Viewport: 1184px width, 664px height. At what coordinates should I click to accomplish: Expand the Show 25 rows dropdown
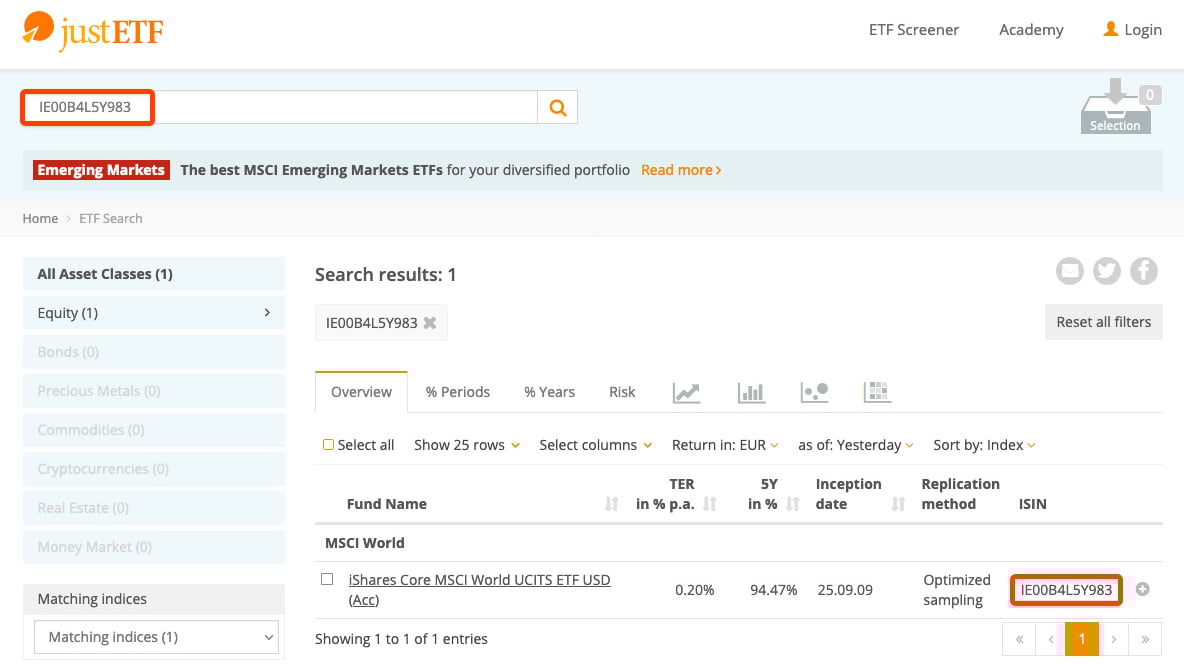pyautogui.click(x=466, y=445)
